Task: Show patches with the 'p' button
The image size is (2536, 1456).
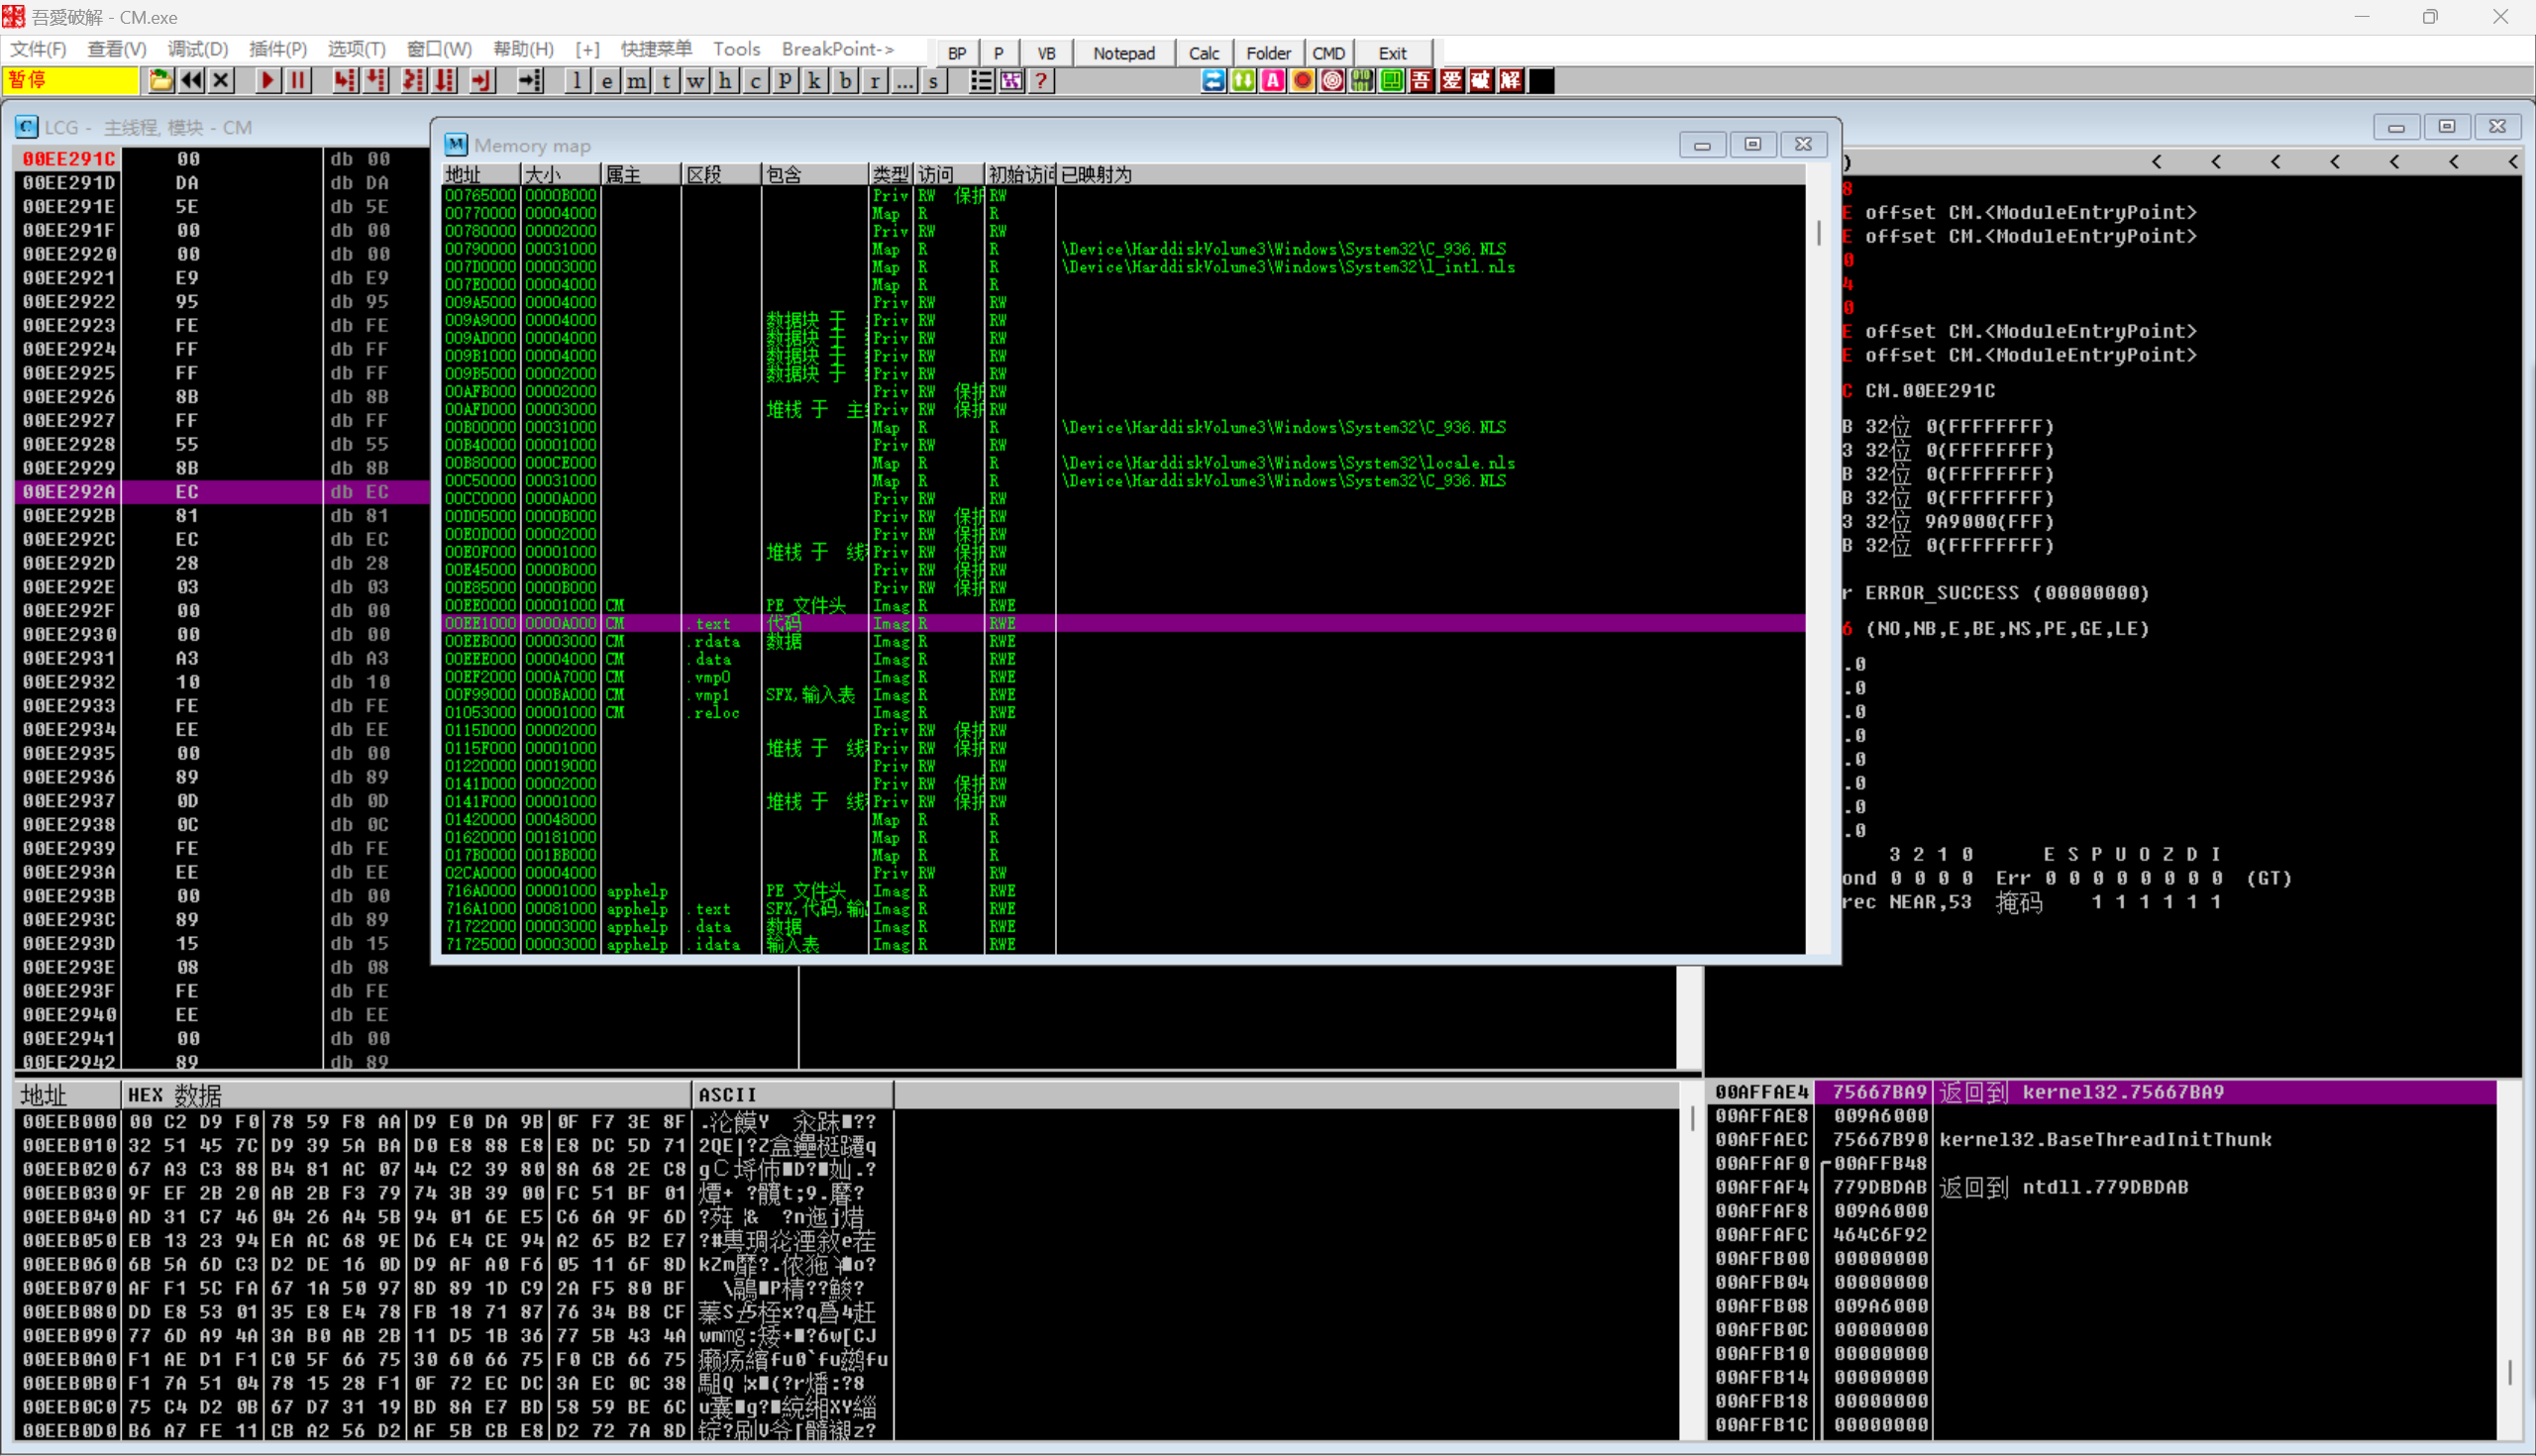Action: click(x=786, y=81)
